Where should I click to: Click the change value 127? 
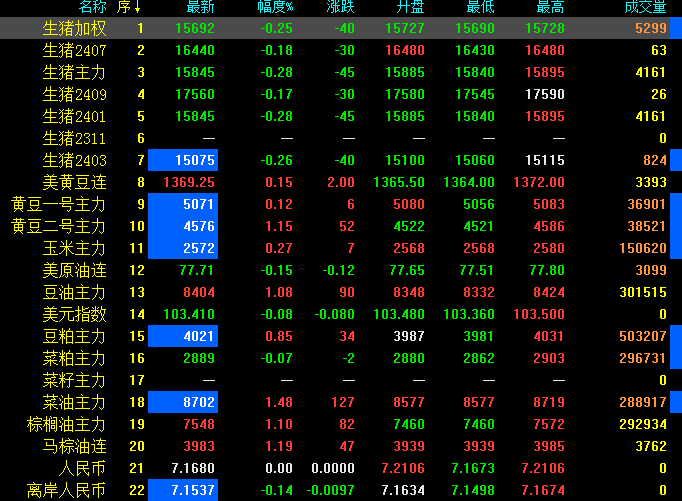point(343,402)
